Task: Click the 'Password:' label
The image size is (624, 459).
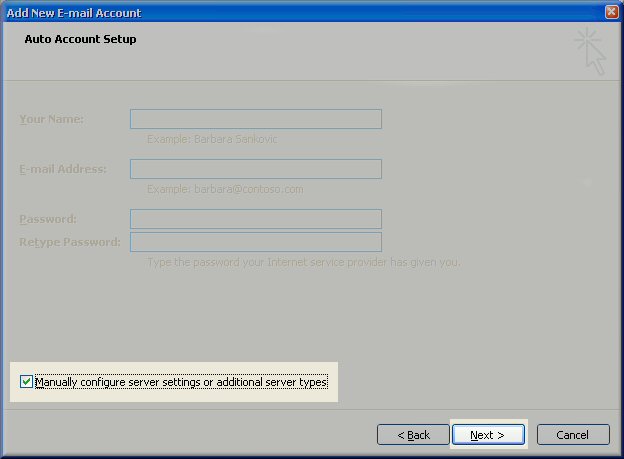Action: (48, 219)
